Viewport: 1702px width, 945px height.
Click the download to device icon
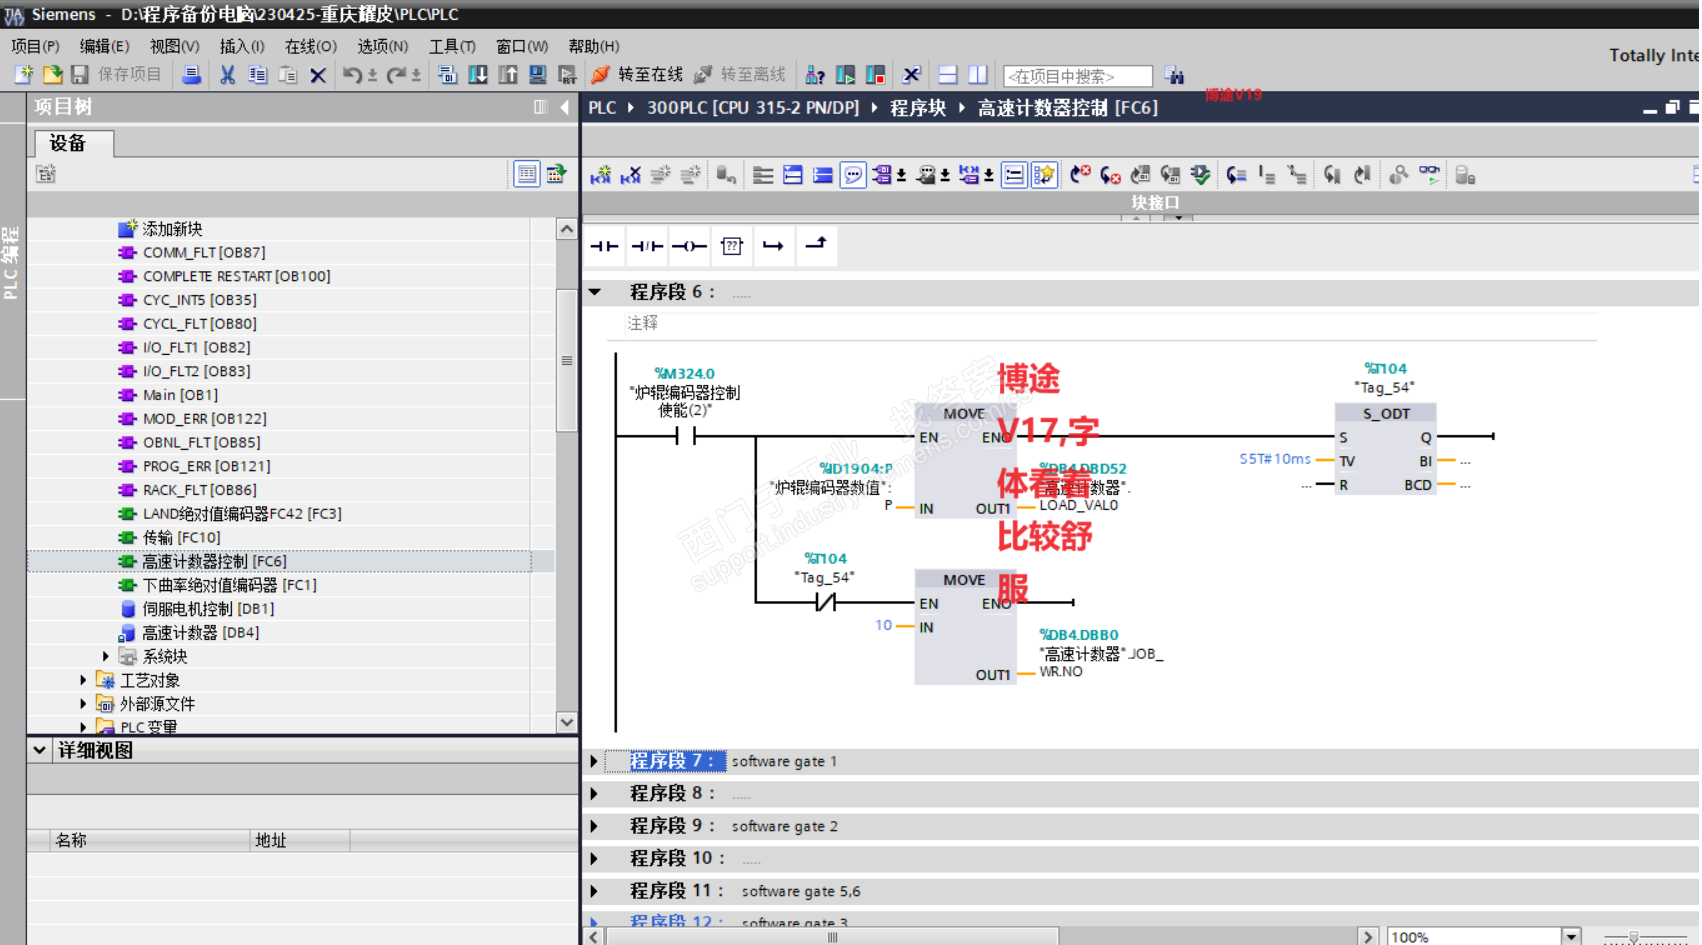click(x=478, y=75)
